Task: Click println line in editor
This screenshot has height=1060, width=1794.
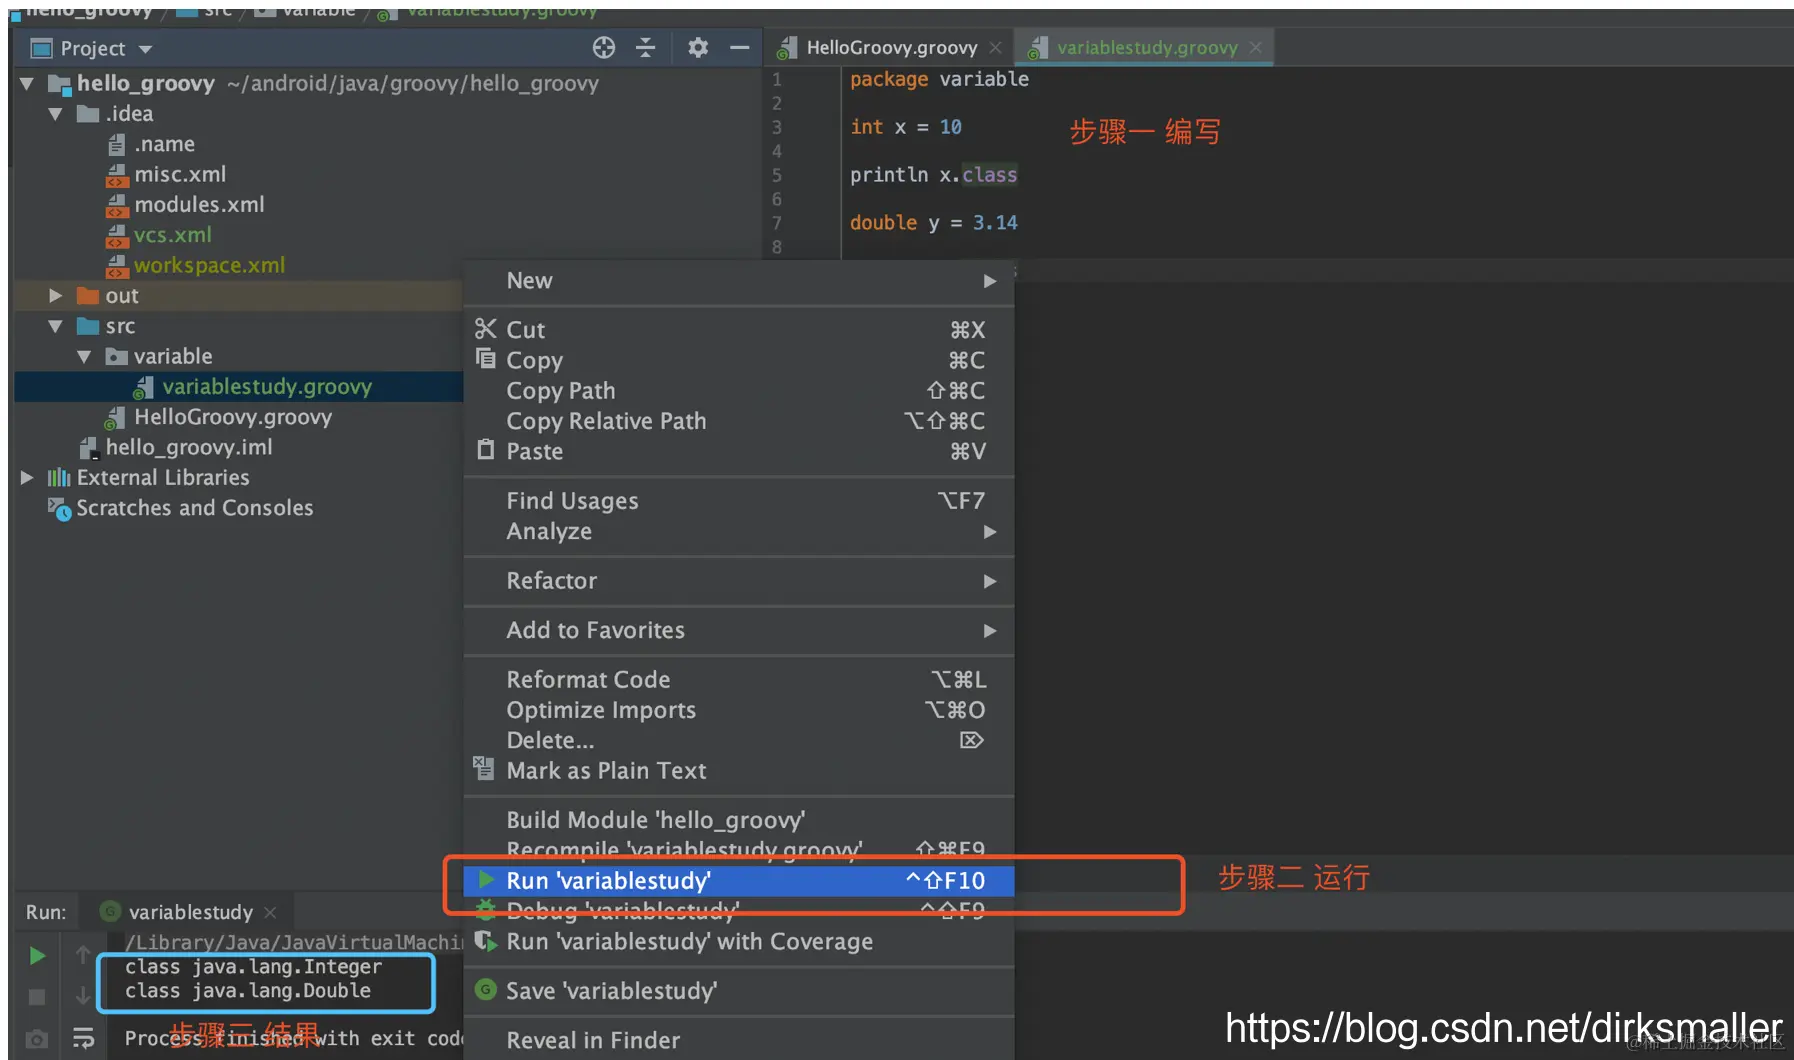Action: pos(934,175)
